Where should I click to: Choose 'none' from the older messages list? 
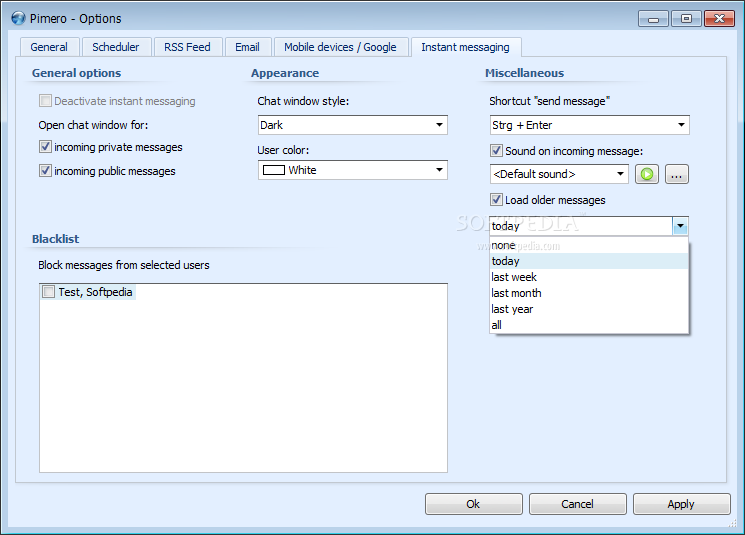pos(589,245)
